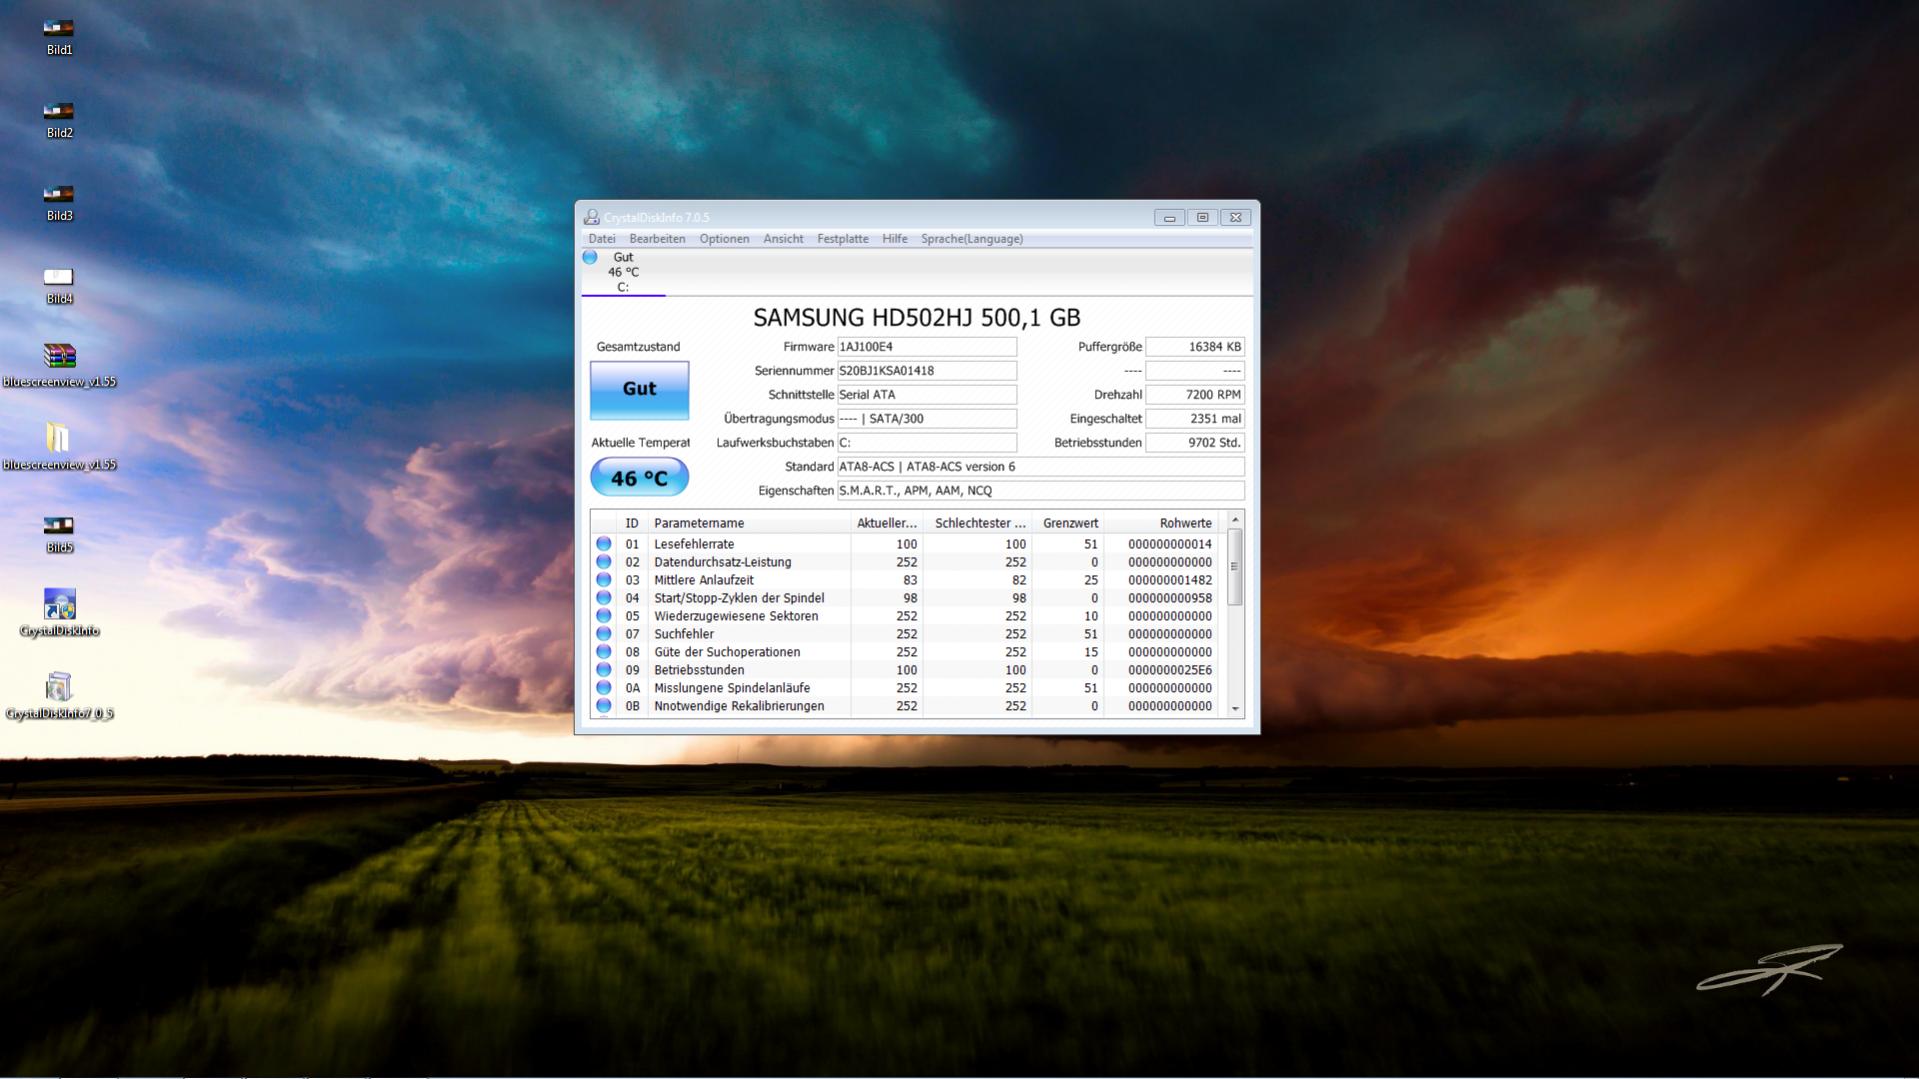Image resolution: width=1919 pixels, height=1079 pixels.
Task: Select the bluescreenview folder icon on desktop
Action: (x=59, y=449)
